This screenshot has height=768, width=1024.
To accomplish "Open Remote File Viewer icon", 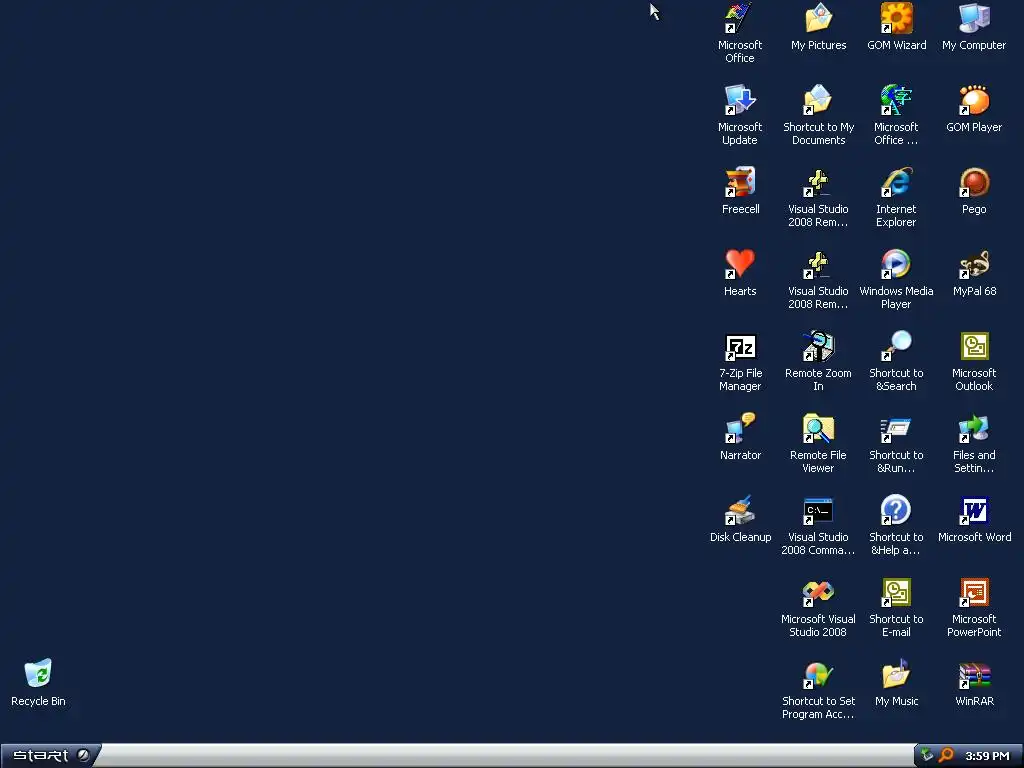I will (818, 428).
